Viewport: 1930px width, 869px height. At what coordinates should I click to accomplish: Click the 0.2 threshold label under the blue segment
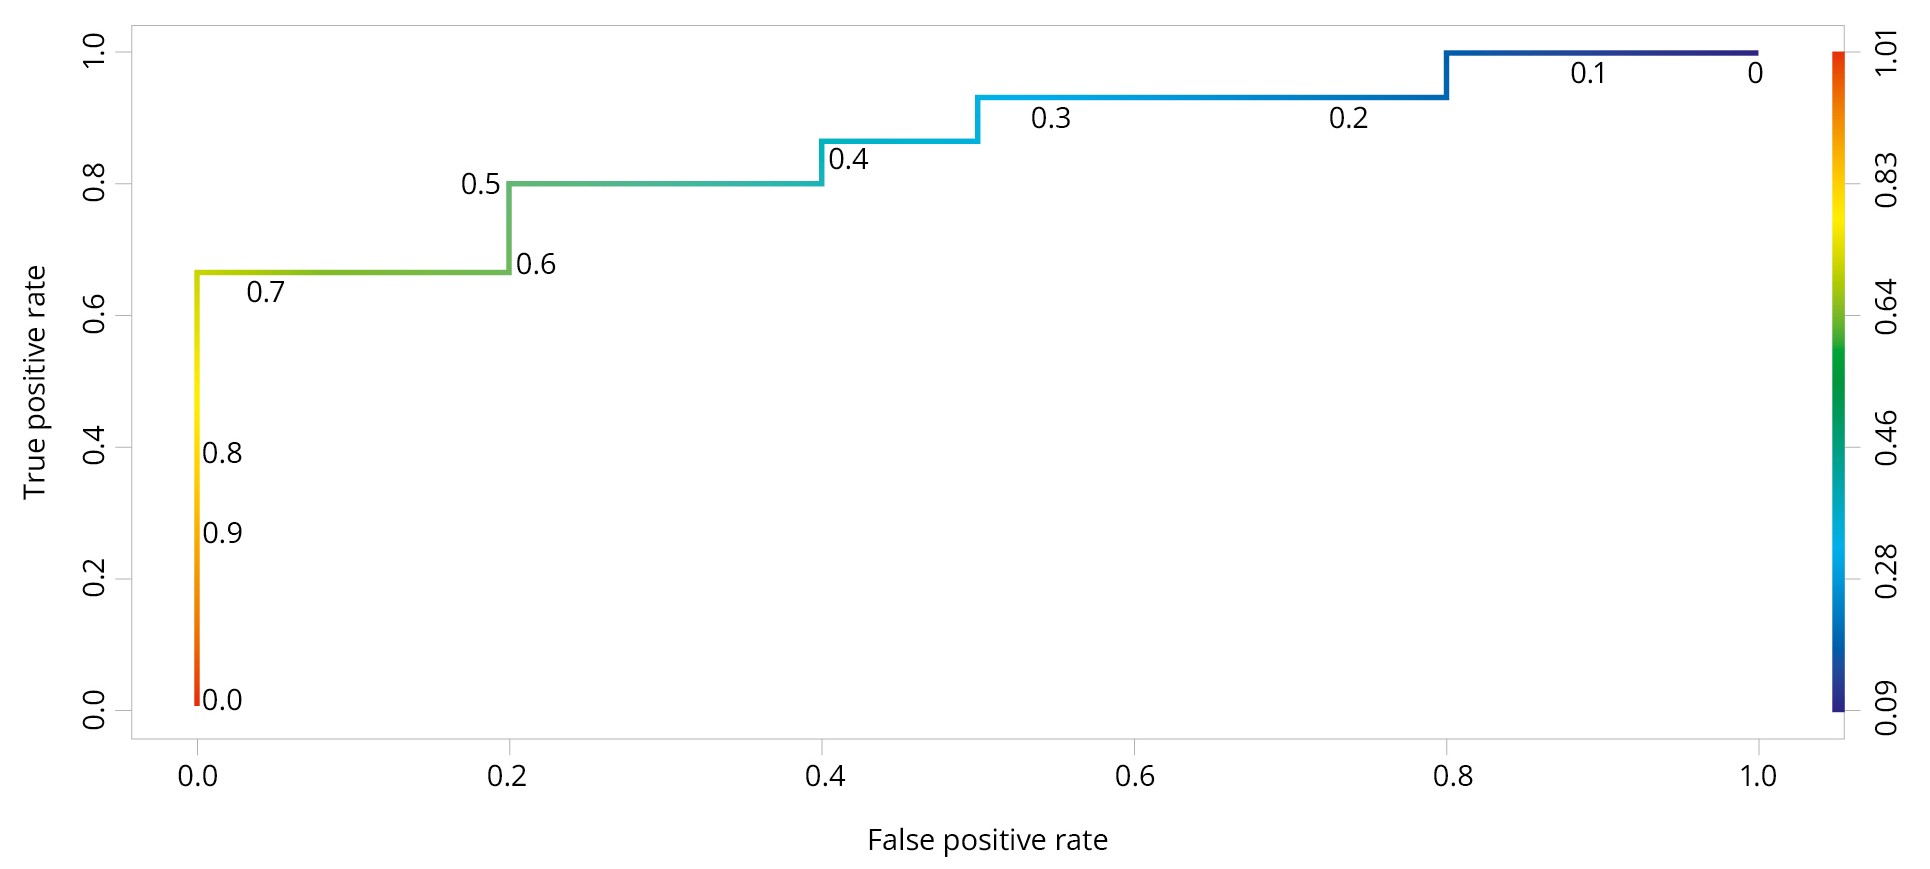[1348, 118]
